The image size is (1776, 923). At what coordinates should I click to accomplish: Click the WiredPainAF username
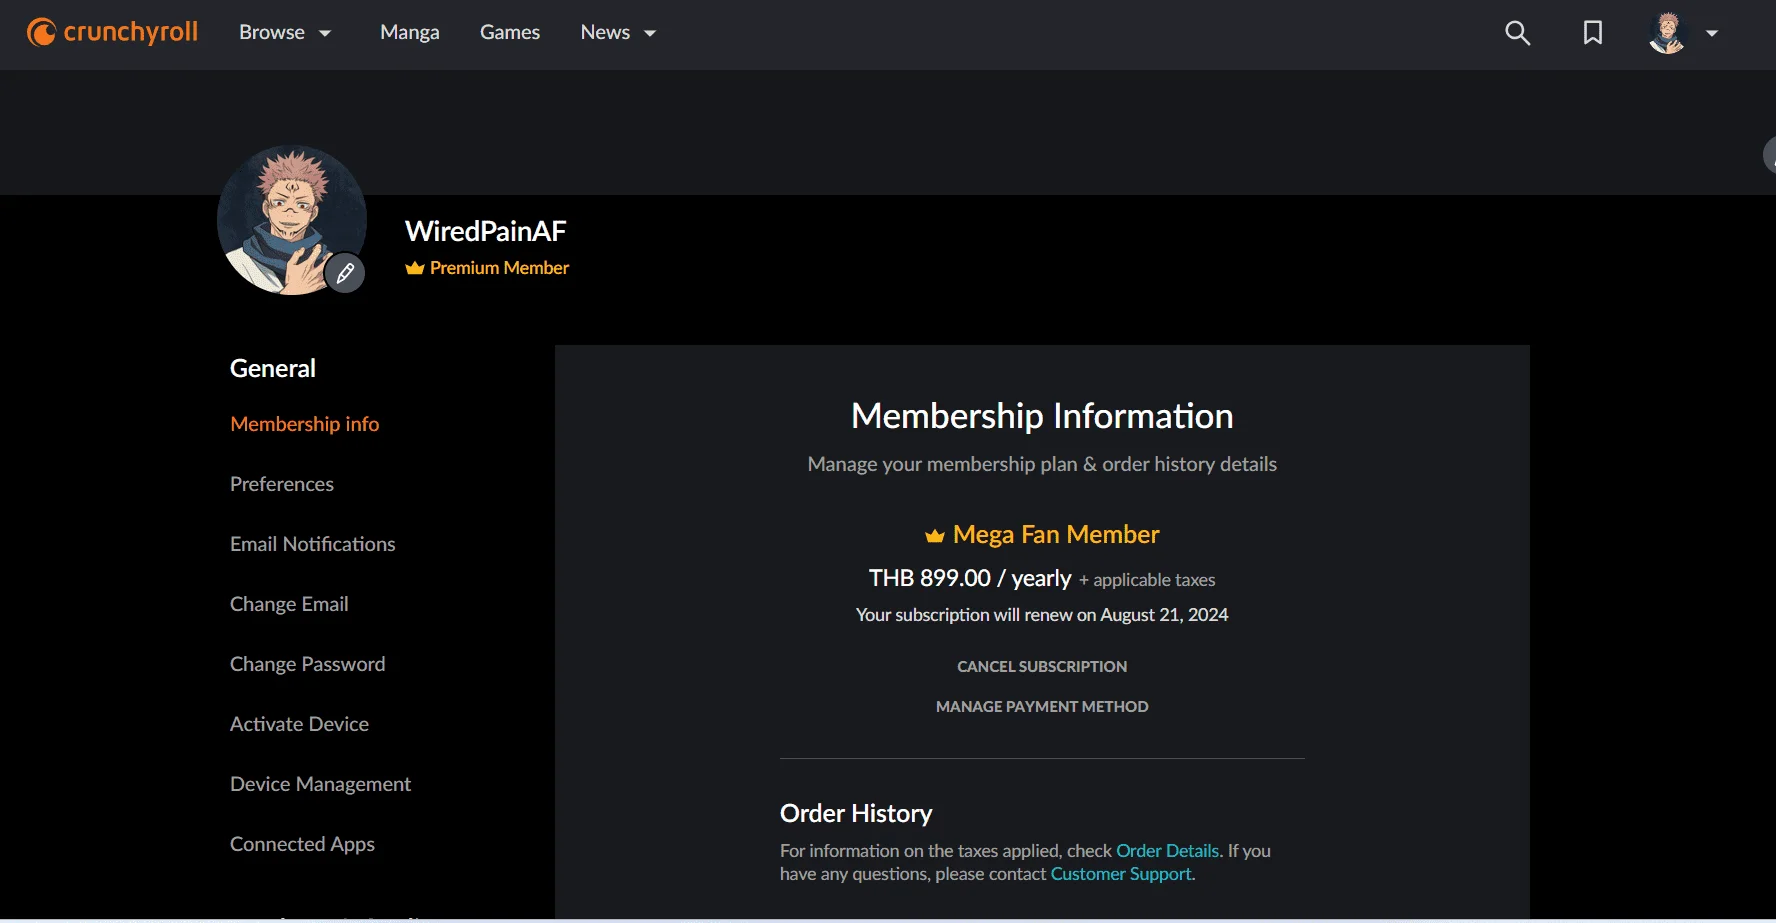(x=486, y=231)
